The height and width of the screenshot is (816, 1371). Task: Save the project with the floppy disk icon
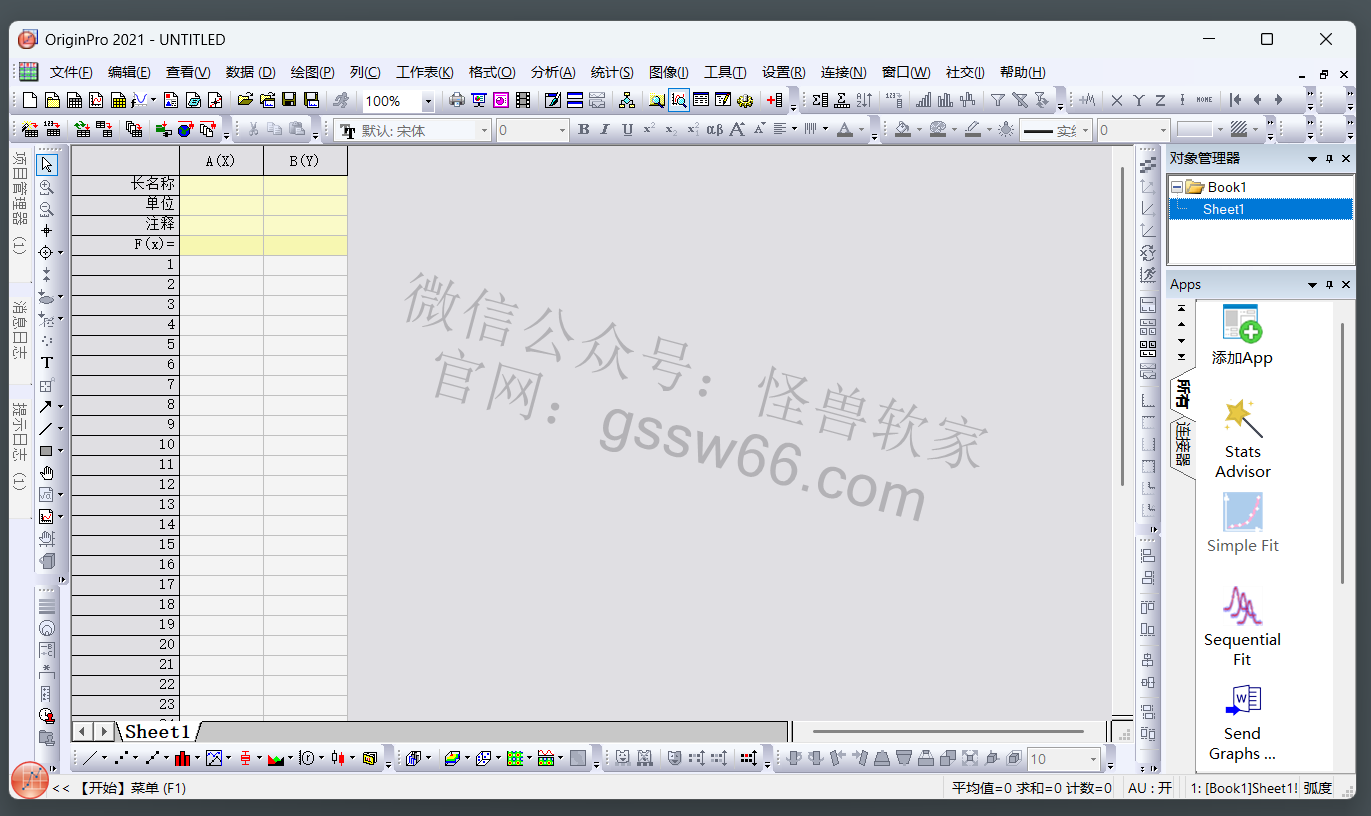click(x=289, y=100)
